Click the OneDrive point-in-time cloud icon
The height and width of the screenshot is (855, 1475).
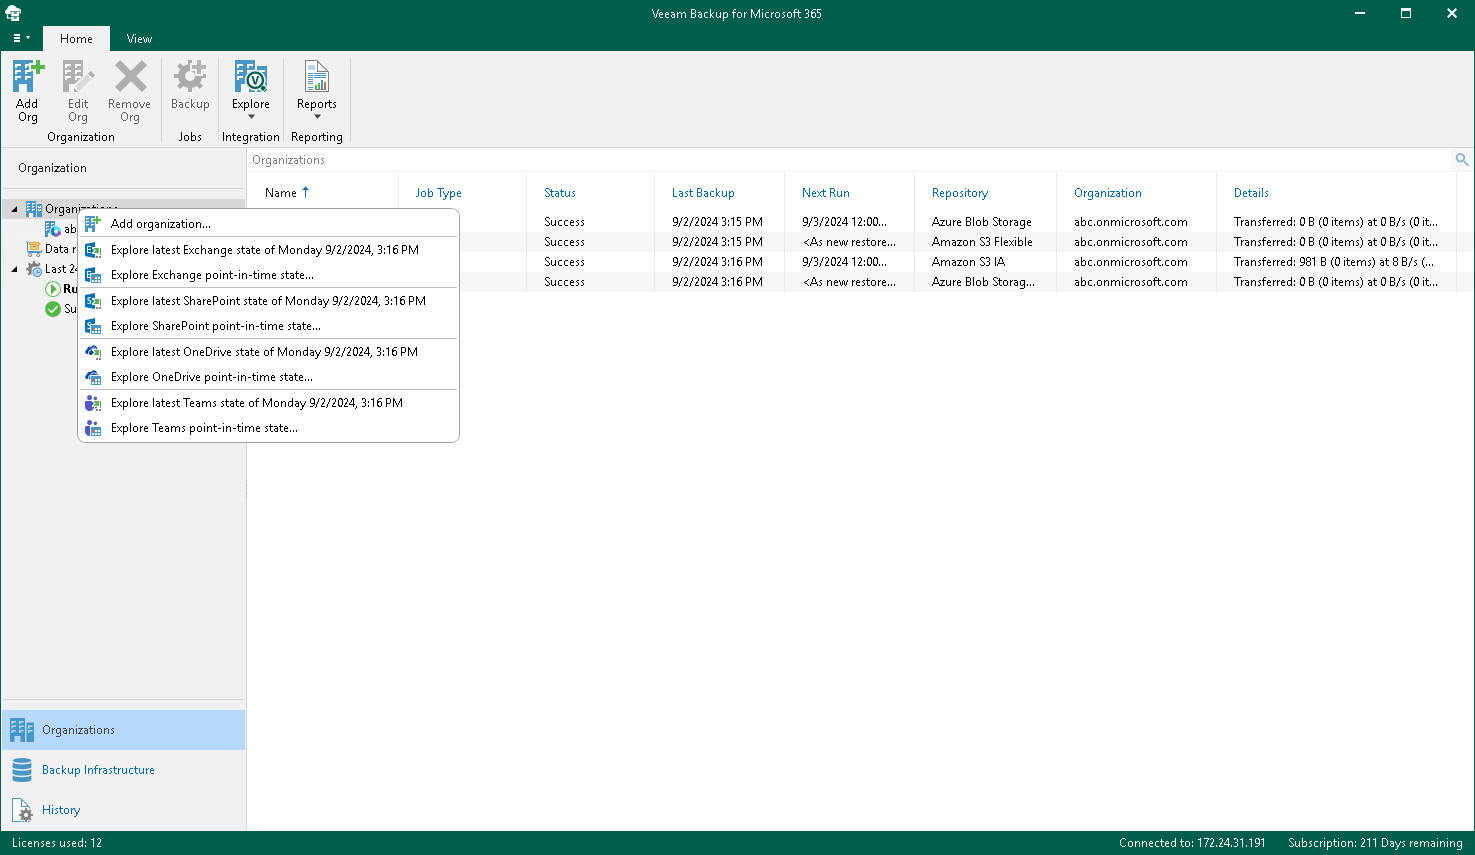click(93, 377)
